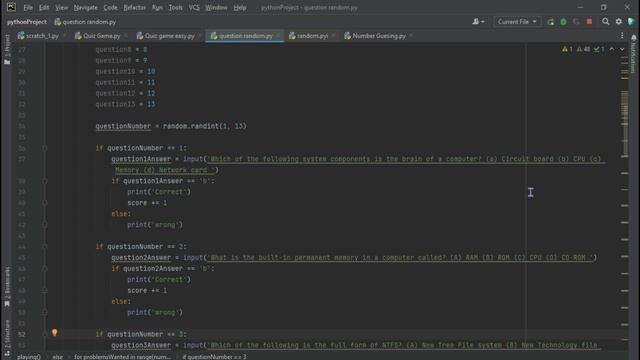Image resolution: width=640 pixels, height=360 pixels.
Task: Click the "print('wrong')" line under question2Answer
Action: point(155,312)
